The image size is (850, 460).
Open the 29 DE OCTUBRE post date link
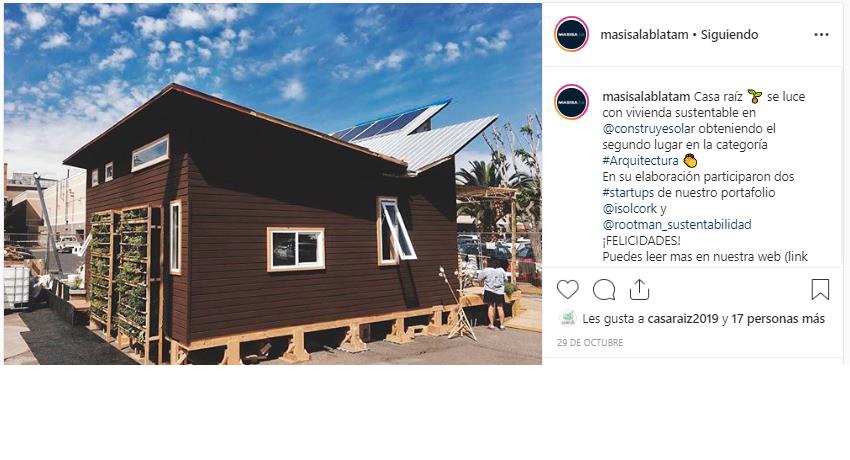(x=590, y=342)
